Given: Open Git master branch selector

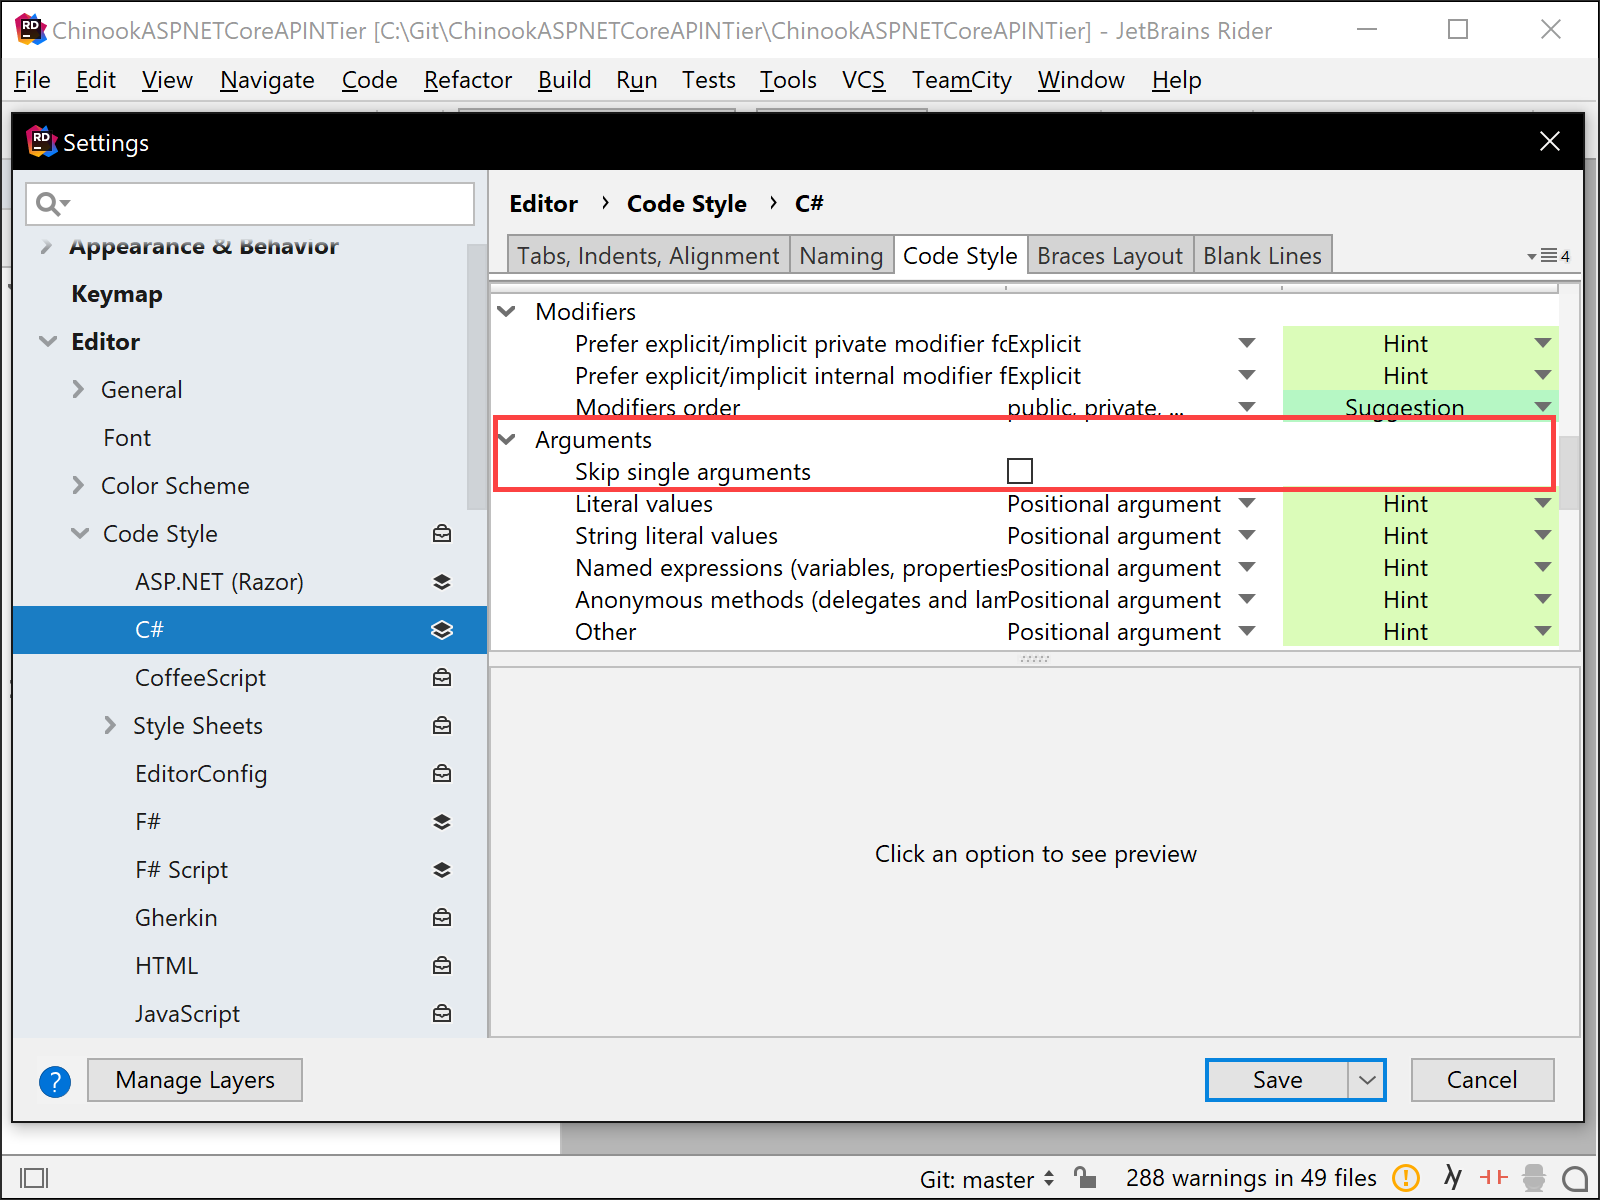Looking at the screenshot, I should [987, 1180].
